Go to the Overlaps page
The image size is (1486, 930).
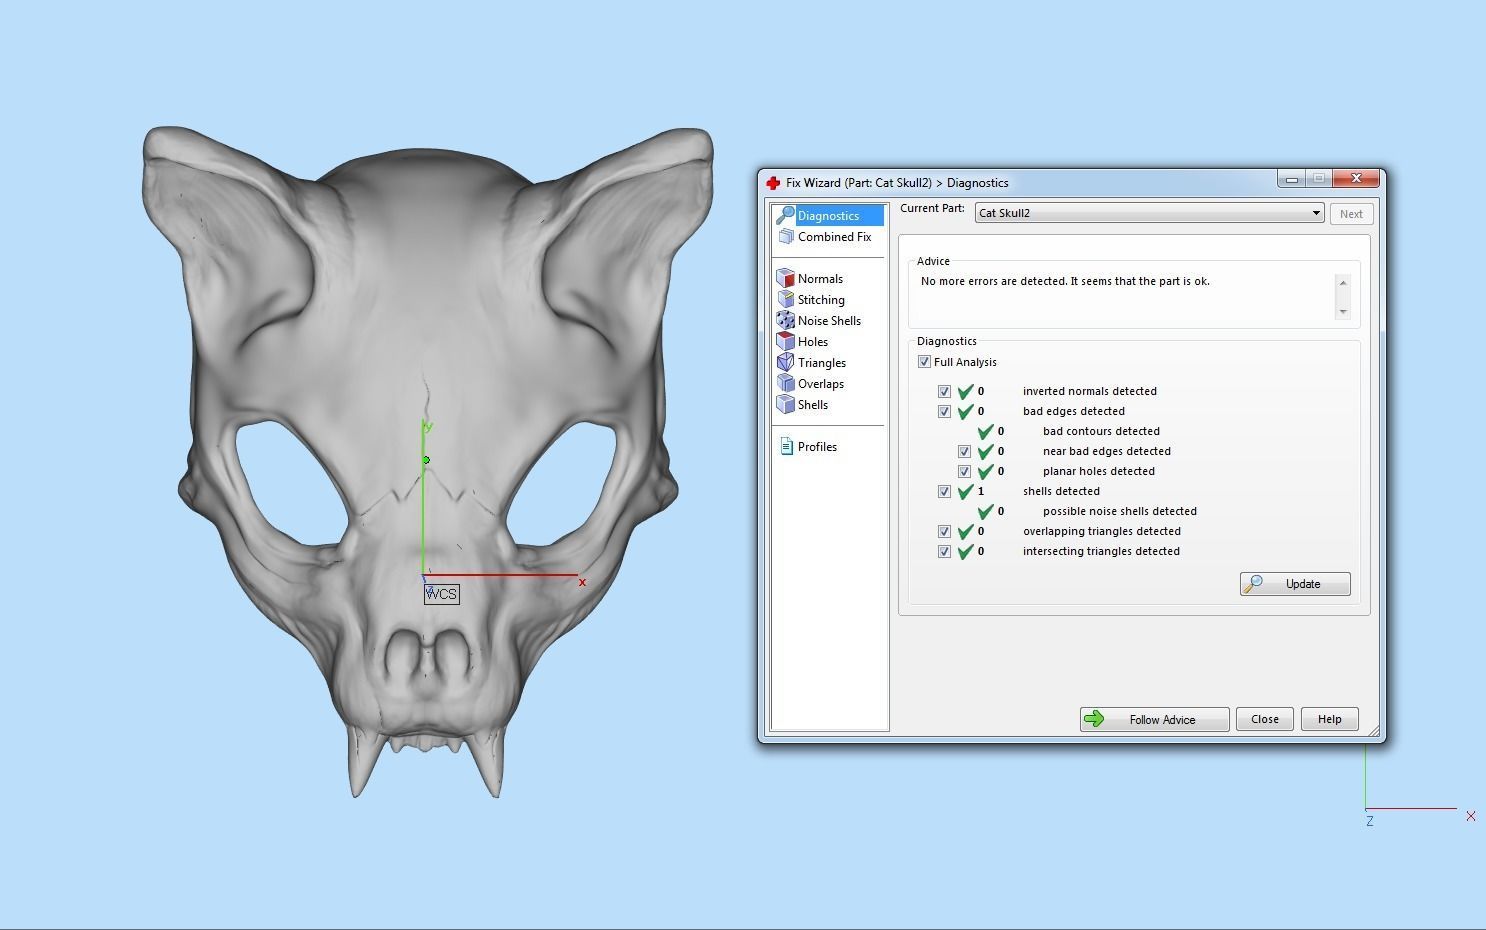pos(821,384)
